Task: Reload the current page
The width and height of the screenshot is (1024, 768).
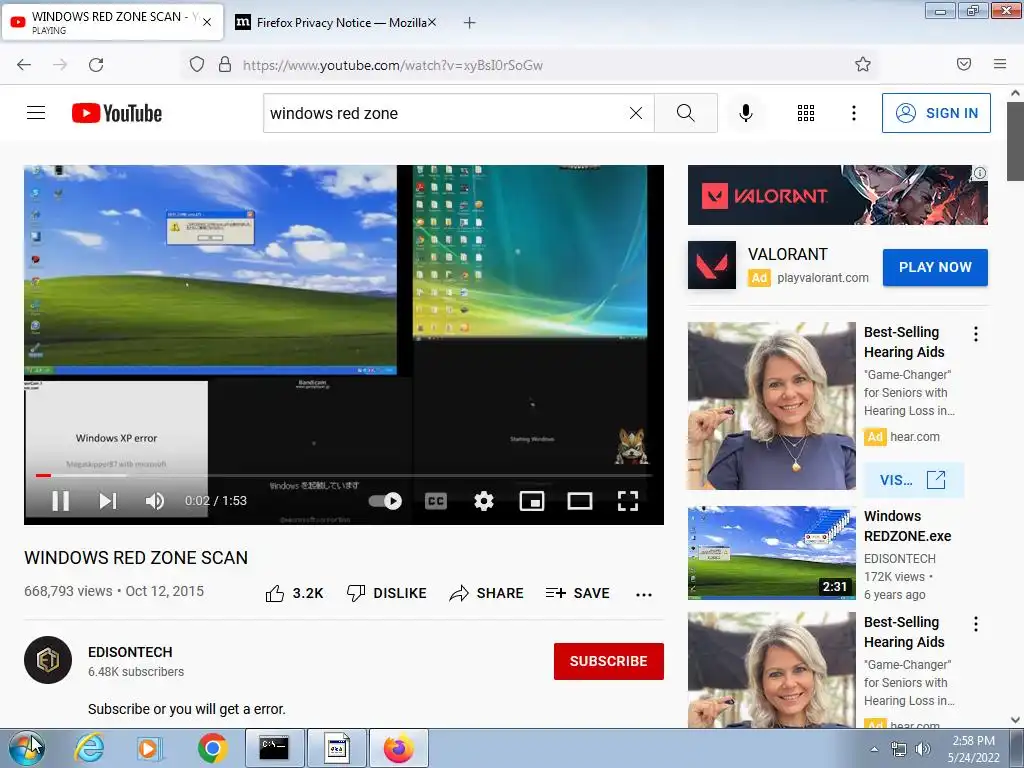Action: click(x=96, y=64)
